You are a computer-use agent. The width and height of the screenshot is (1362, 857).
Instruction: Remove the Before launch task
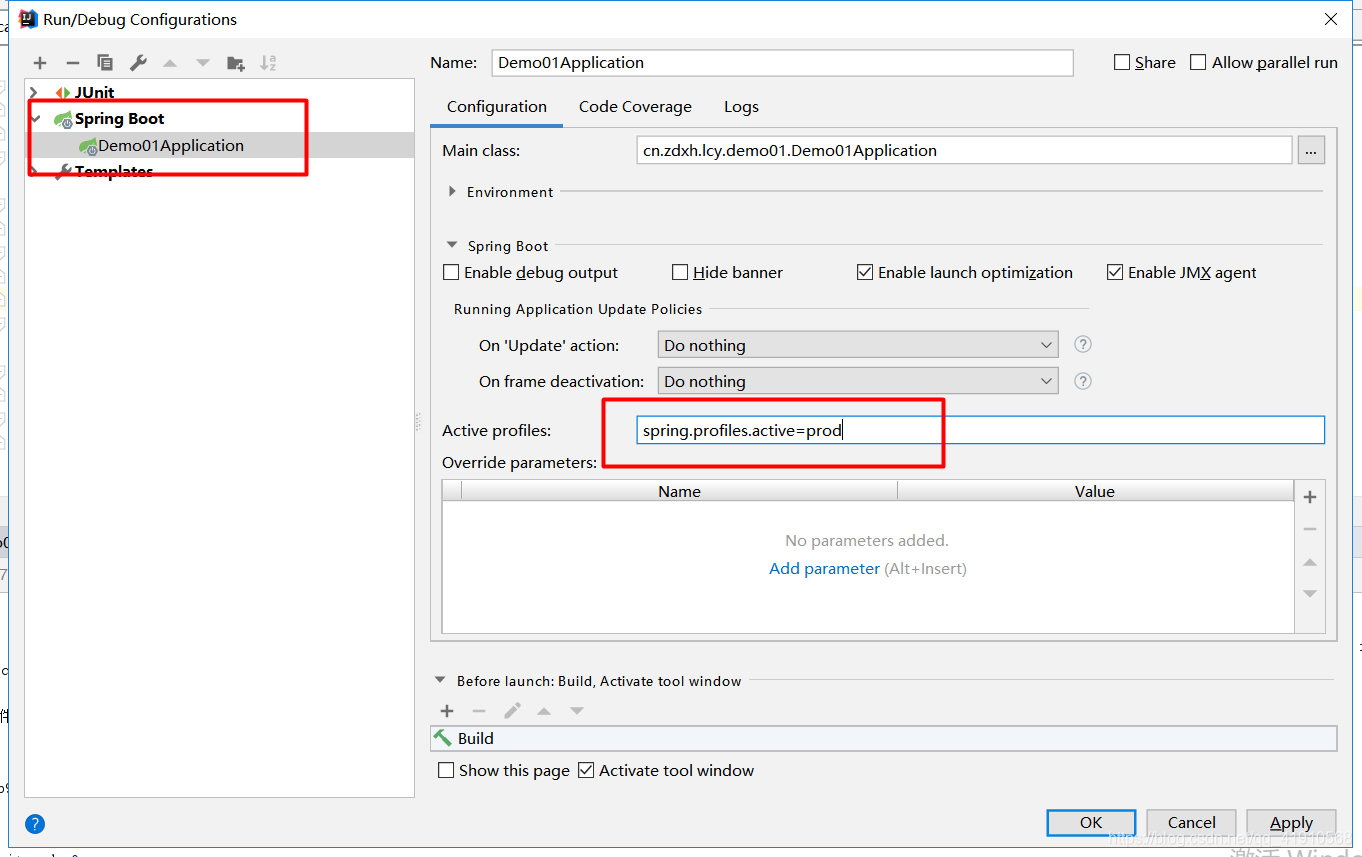479,711
